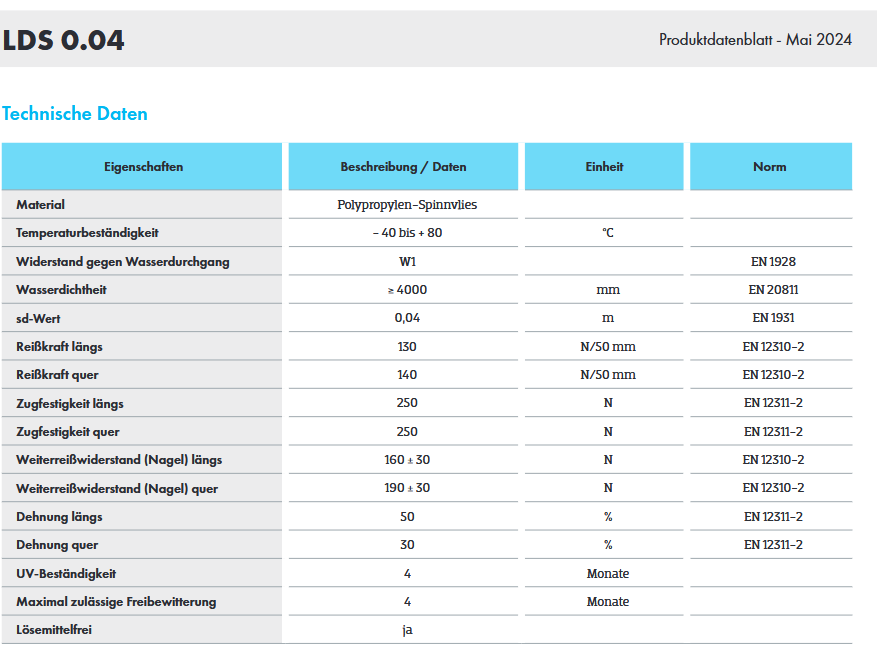Select the Technische Daten heading

click(x=75, y=114)
